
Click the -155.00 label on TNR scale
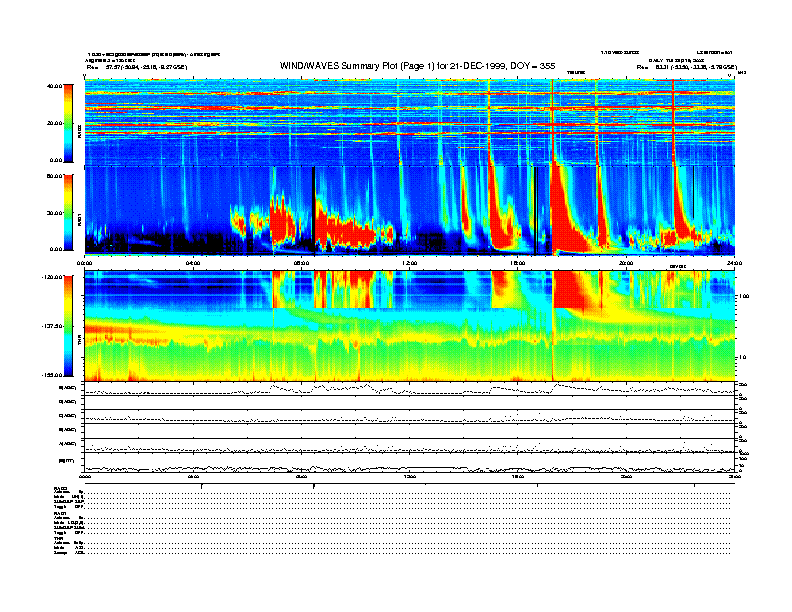(x=52, y=375)
